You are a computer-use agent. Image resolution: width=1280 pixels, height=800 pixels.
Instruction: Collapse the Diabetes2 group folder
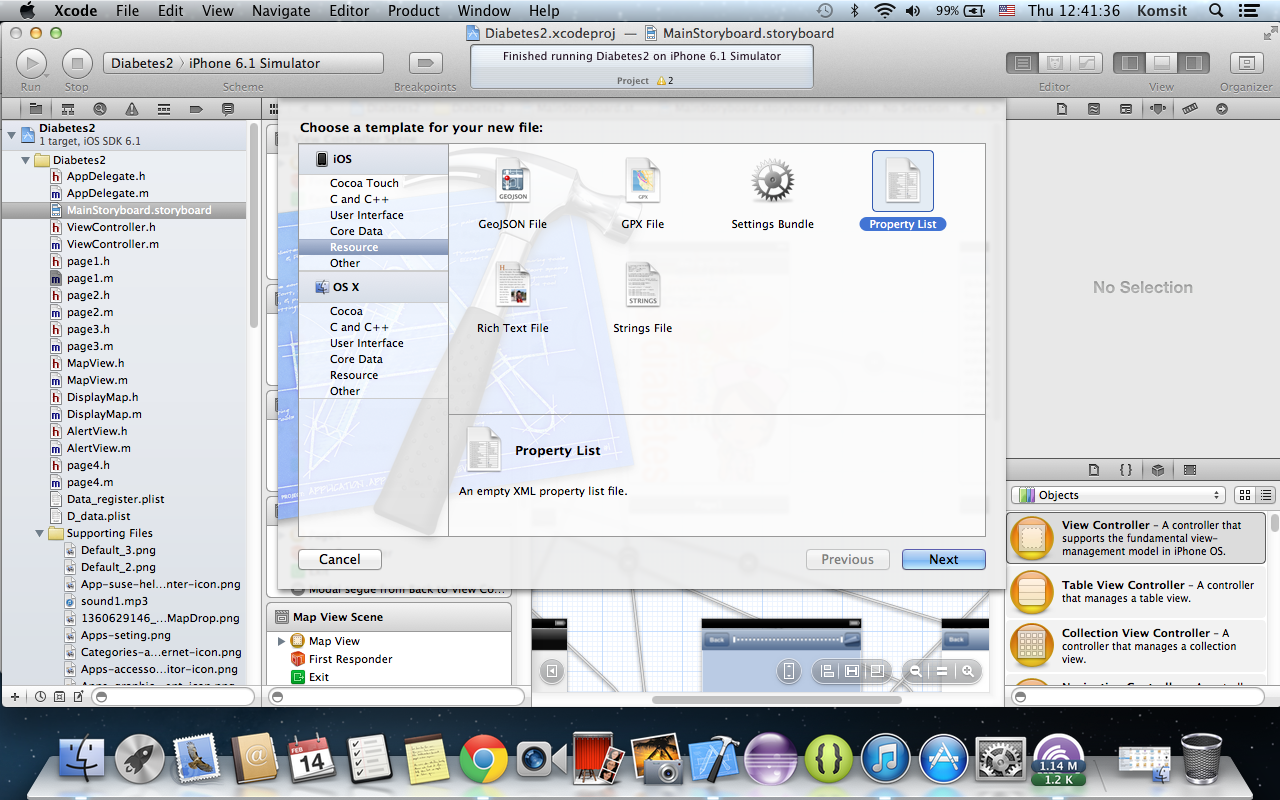tap(26, 160)
